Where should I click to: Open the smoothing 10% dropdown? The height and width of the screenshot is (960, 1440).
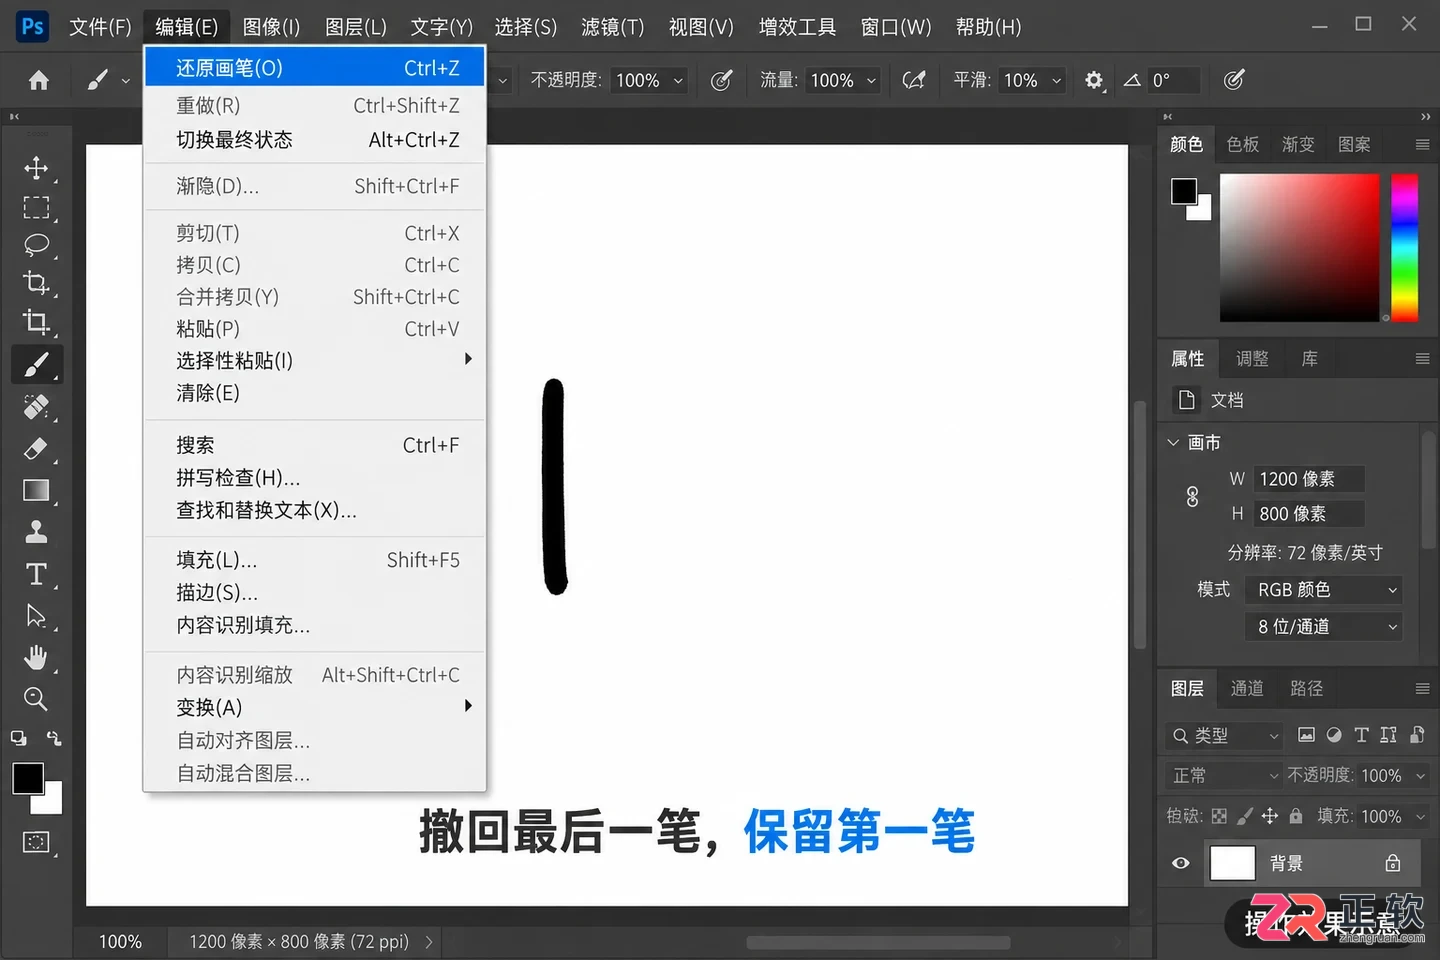[x=1032, y=80]
